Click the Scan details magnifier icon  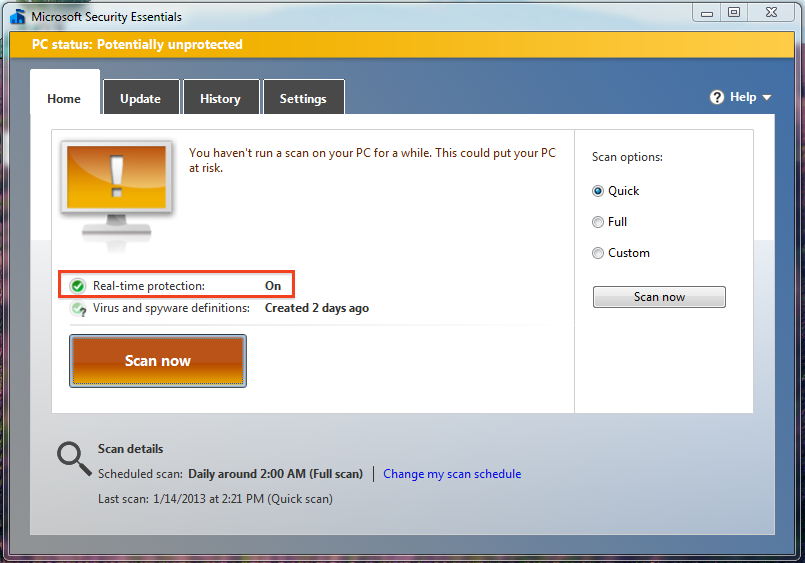[74, 459]
